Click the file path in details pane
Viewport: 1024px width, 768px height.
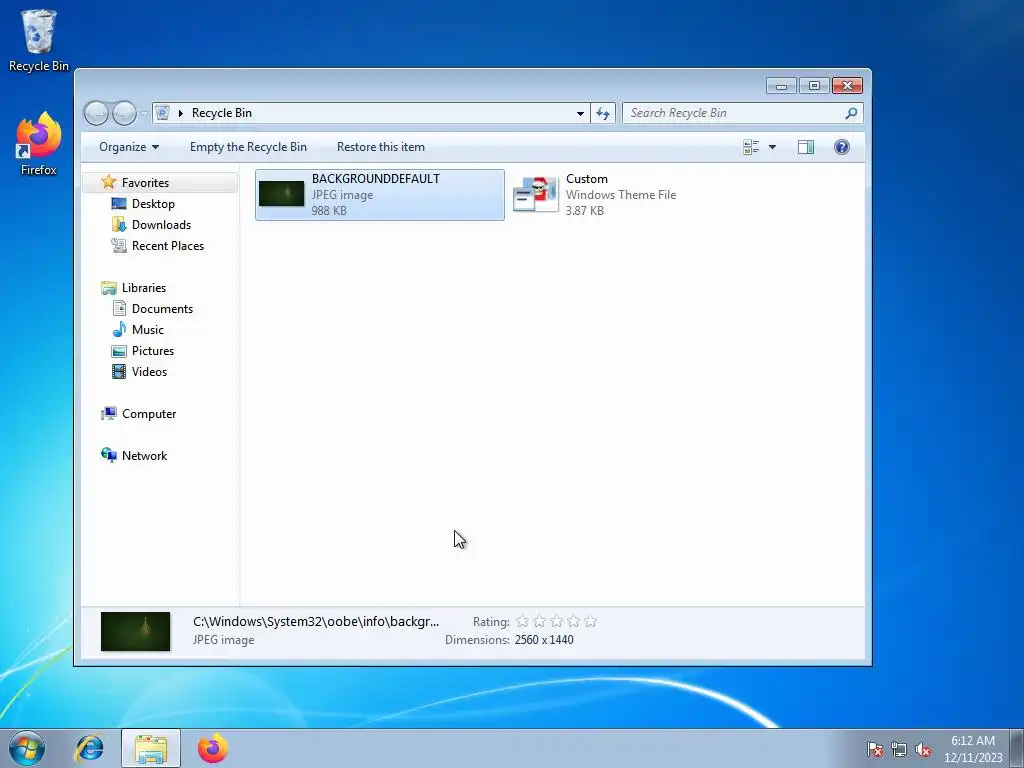coord(316,622)
